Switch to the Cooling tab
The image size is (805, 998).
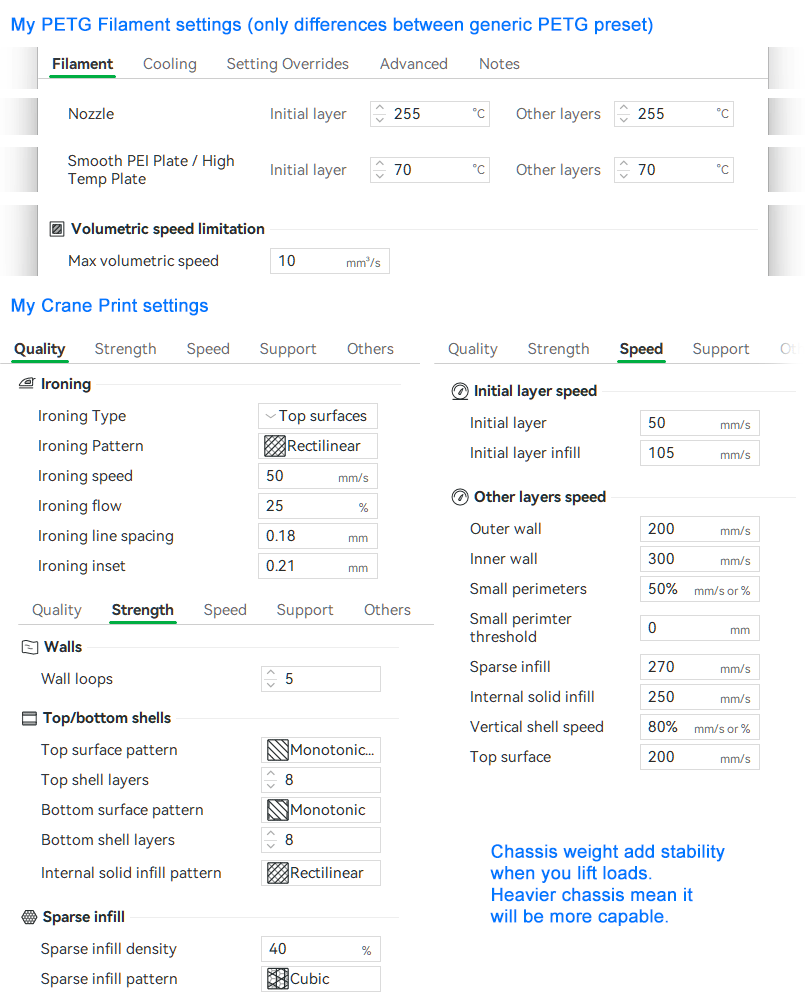[169, 63]
